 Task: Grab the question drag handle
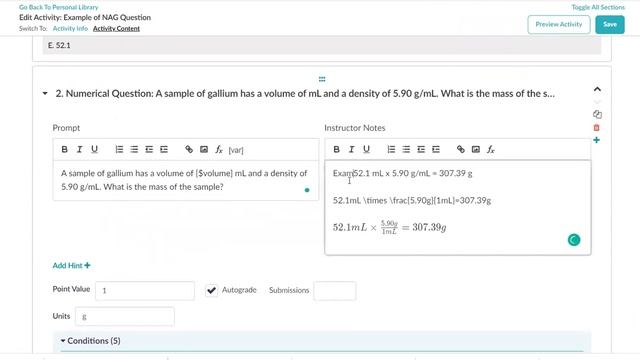coord(322,79)
